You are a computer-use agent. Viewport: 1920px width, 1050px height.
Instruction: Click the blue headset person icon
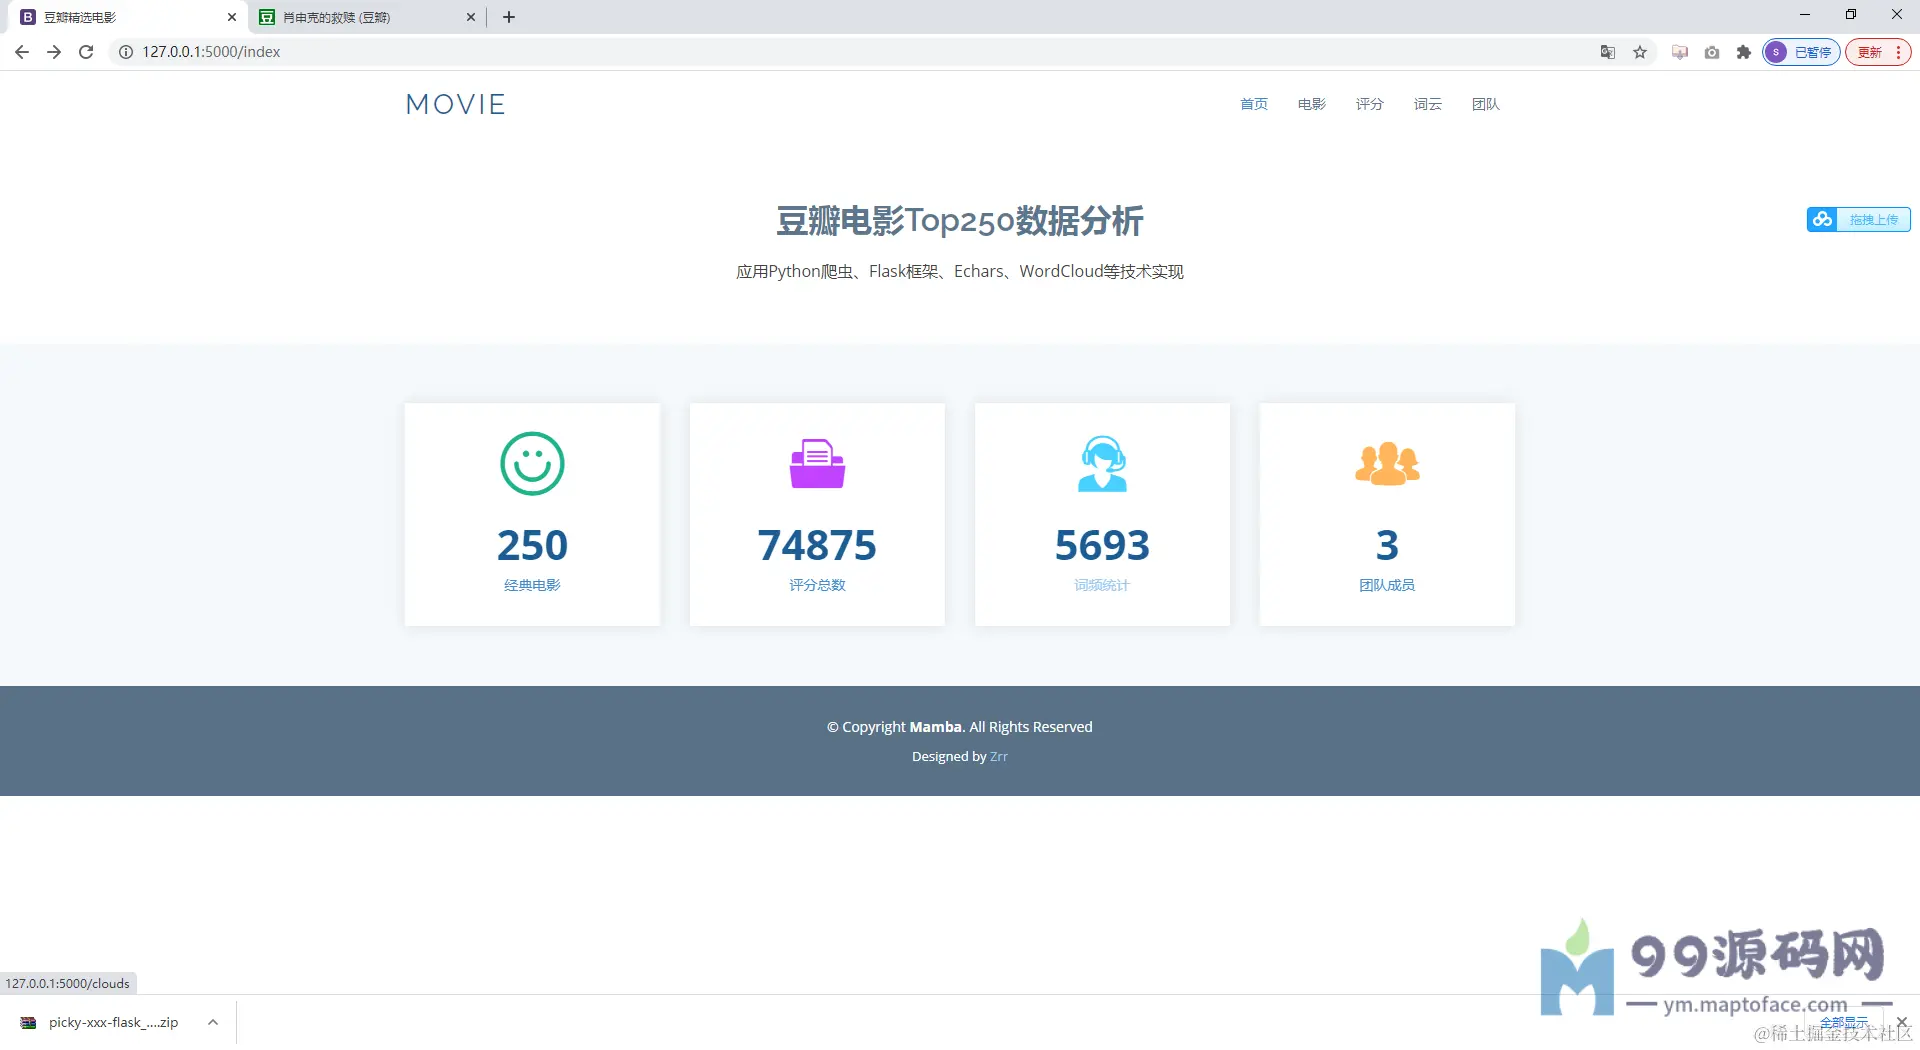click(1102, 464)
